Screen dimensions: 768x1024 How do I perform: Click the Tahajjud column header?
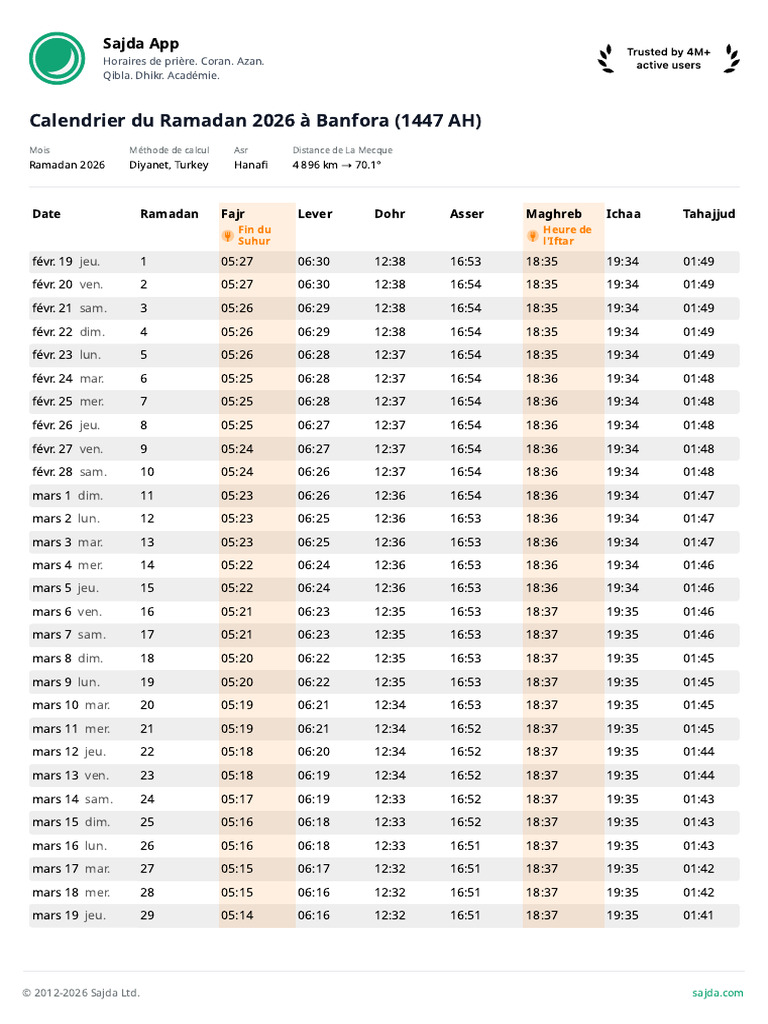(709, 214)
